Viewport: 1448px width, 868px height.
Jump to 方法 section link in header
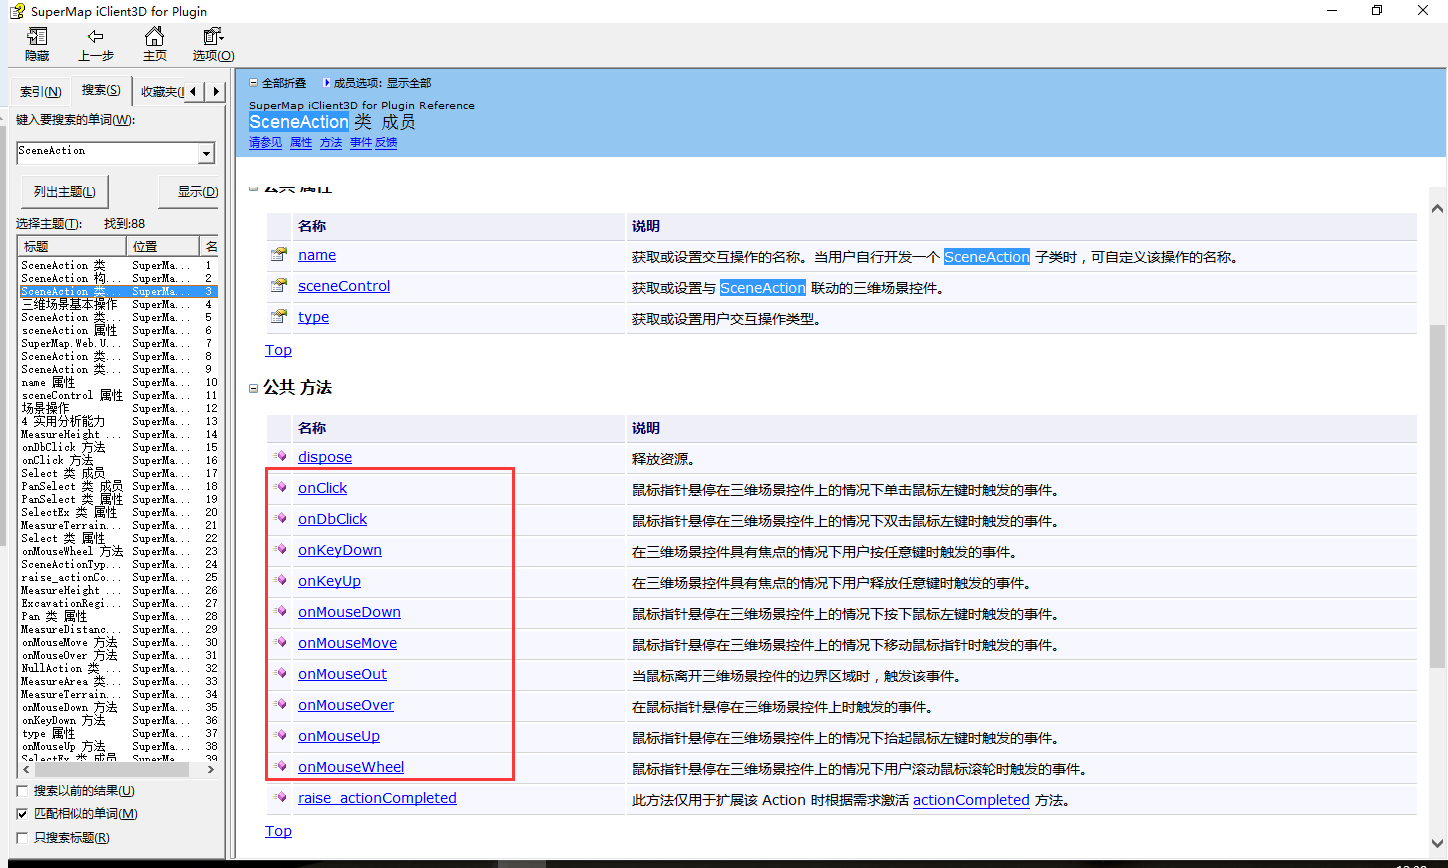pyautogui.click(x=331, y=143)
